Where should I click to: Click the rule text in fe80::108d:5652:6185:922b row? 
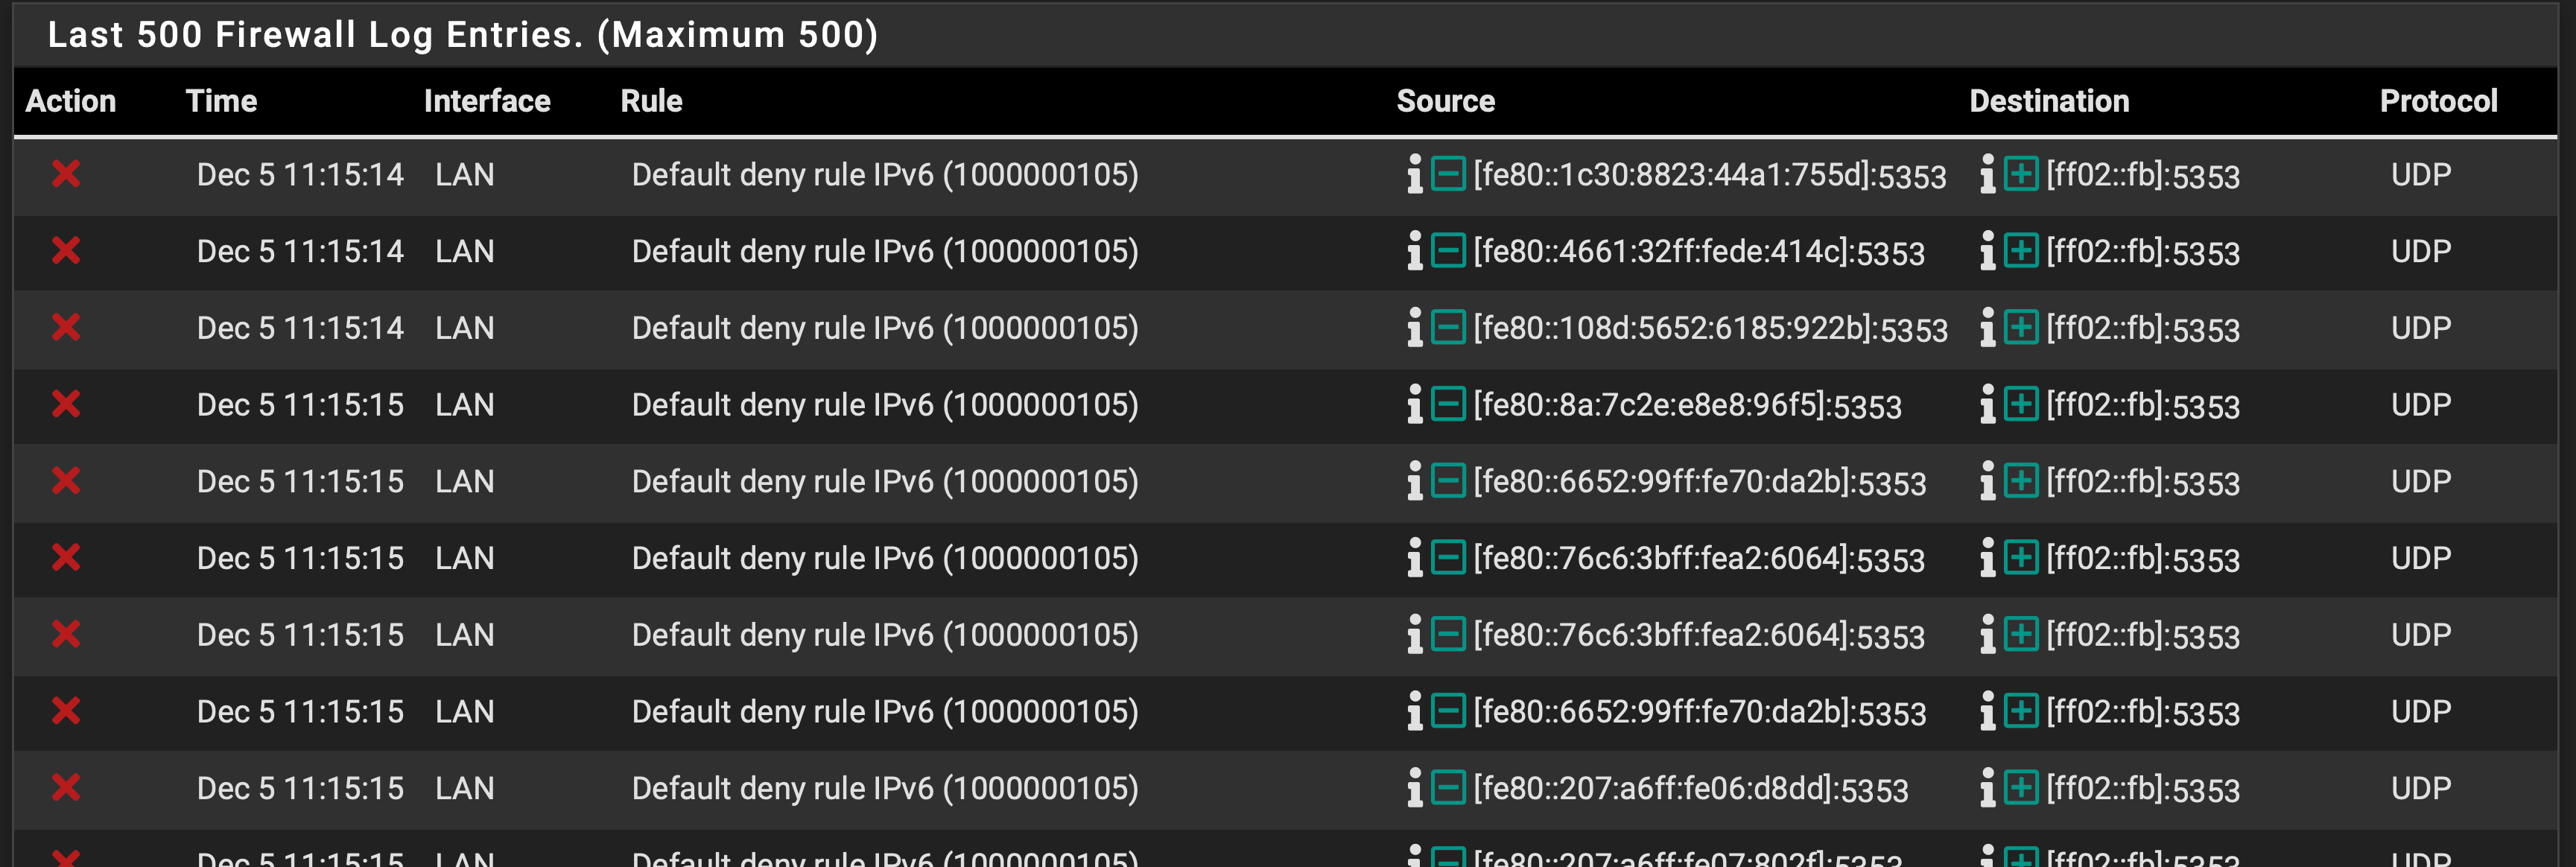click(x=885, y=328)
